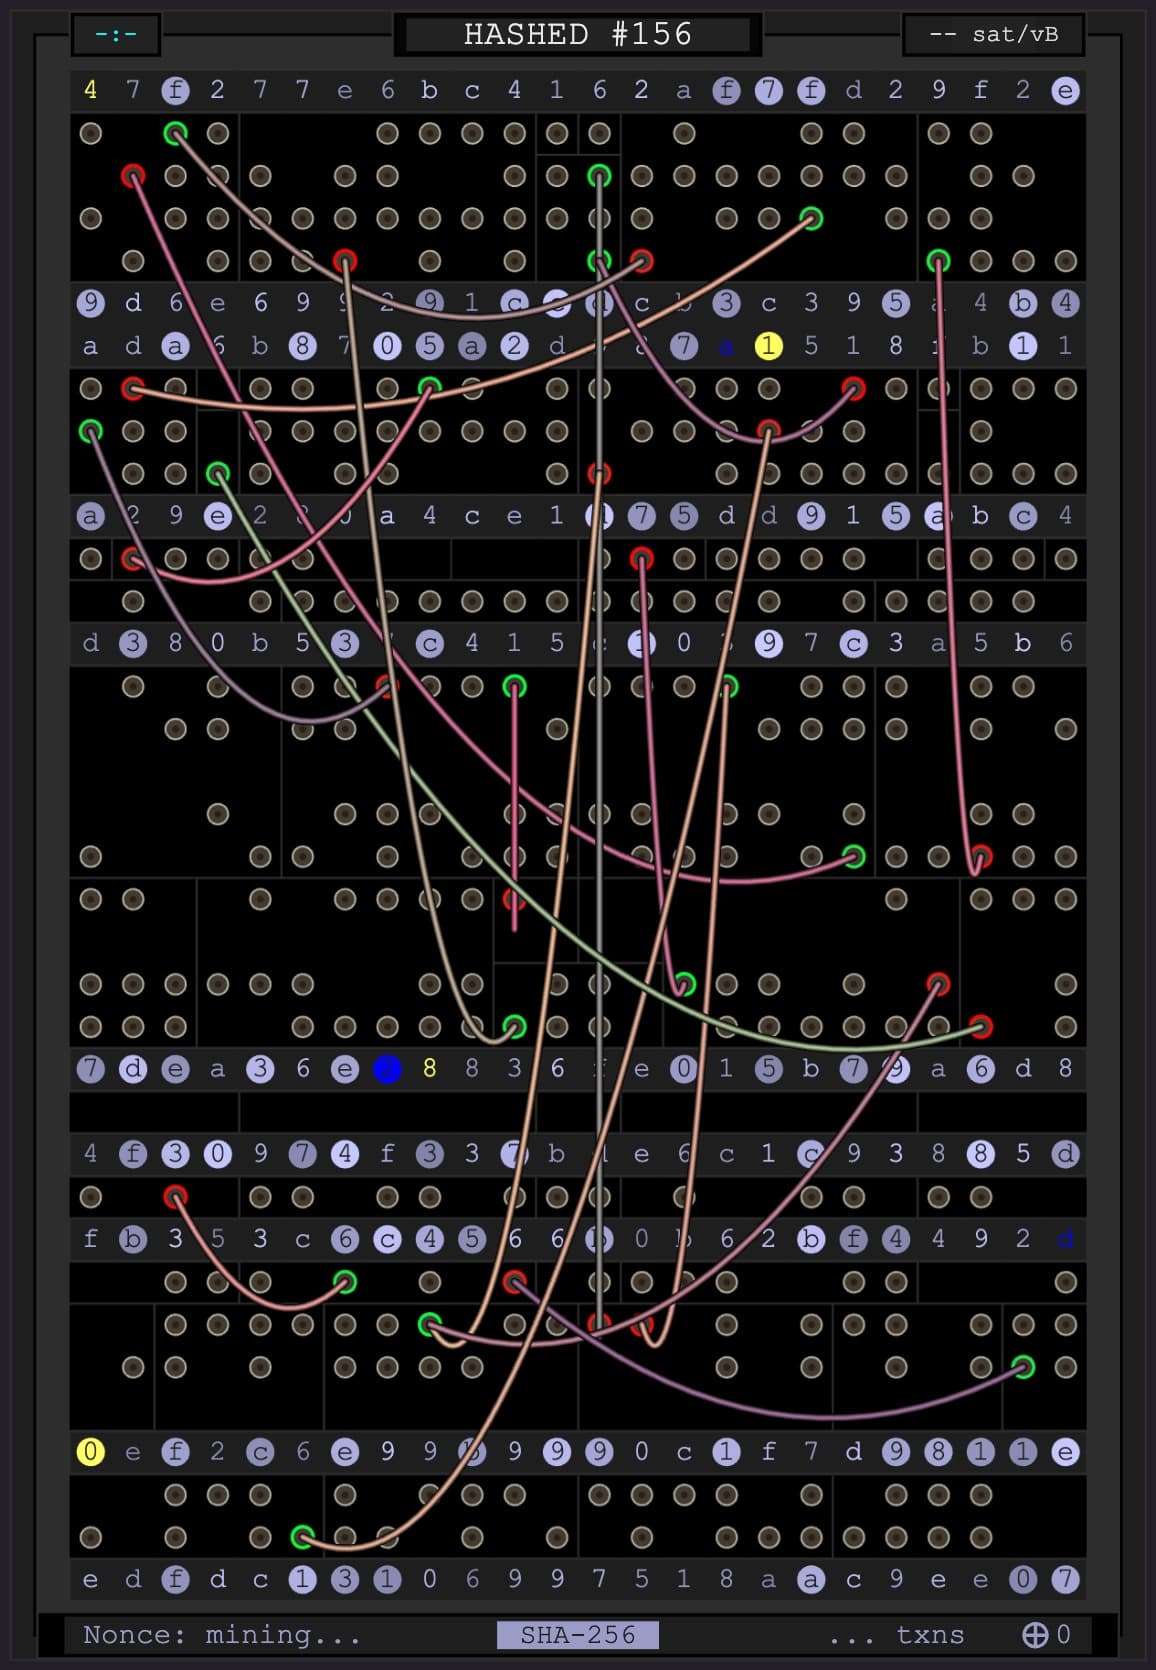Toggle the red jack in the top panel's second row
1156x1670 pixels.
coord(133,176)
